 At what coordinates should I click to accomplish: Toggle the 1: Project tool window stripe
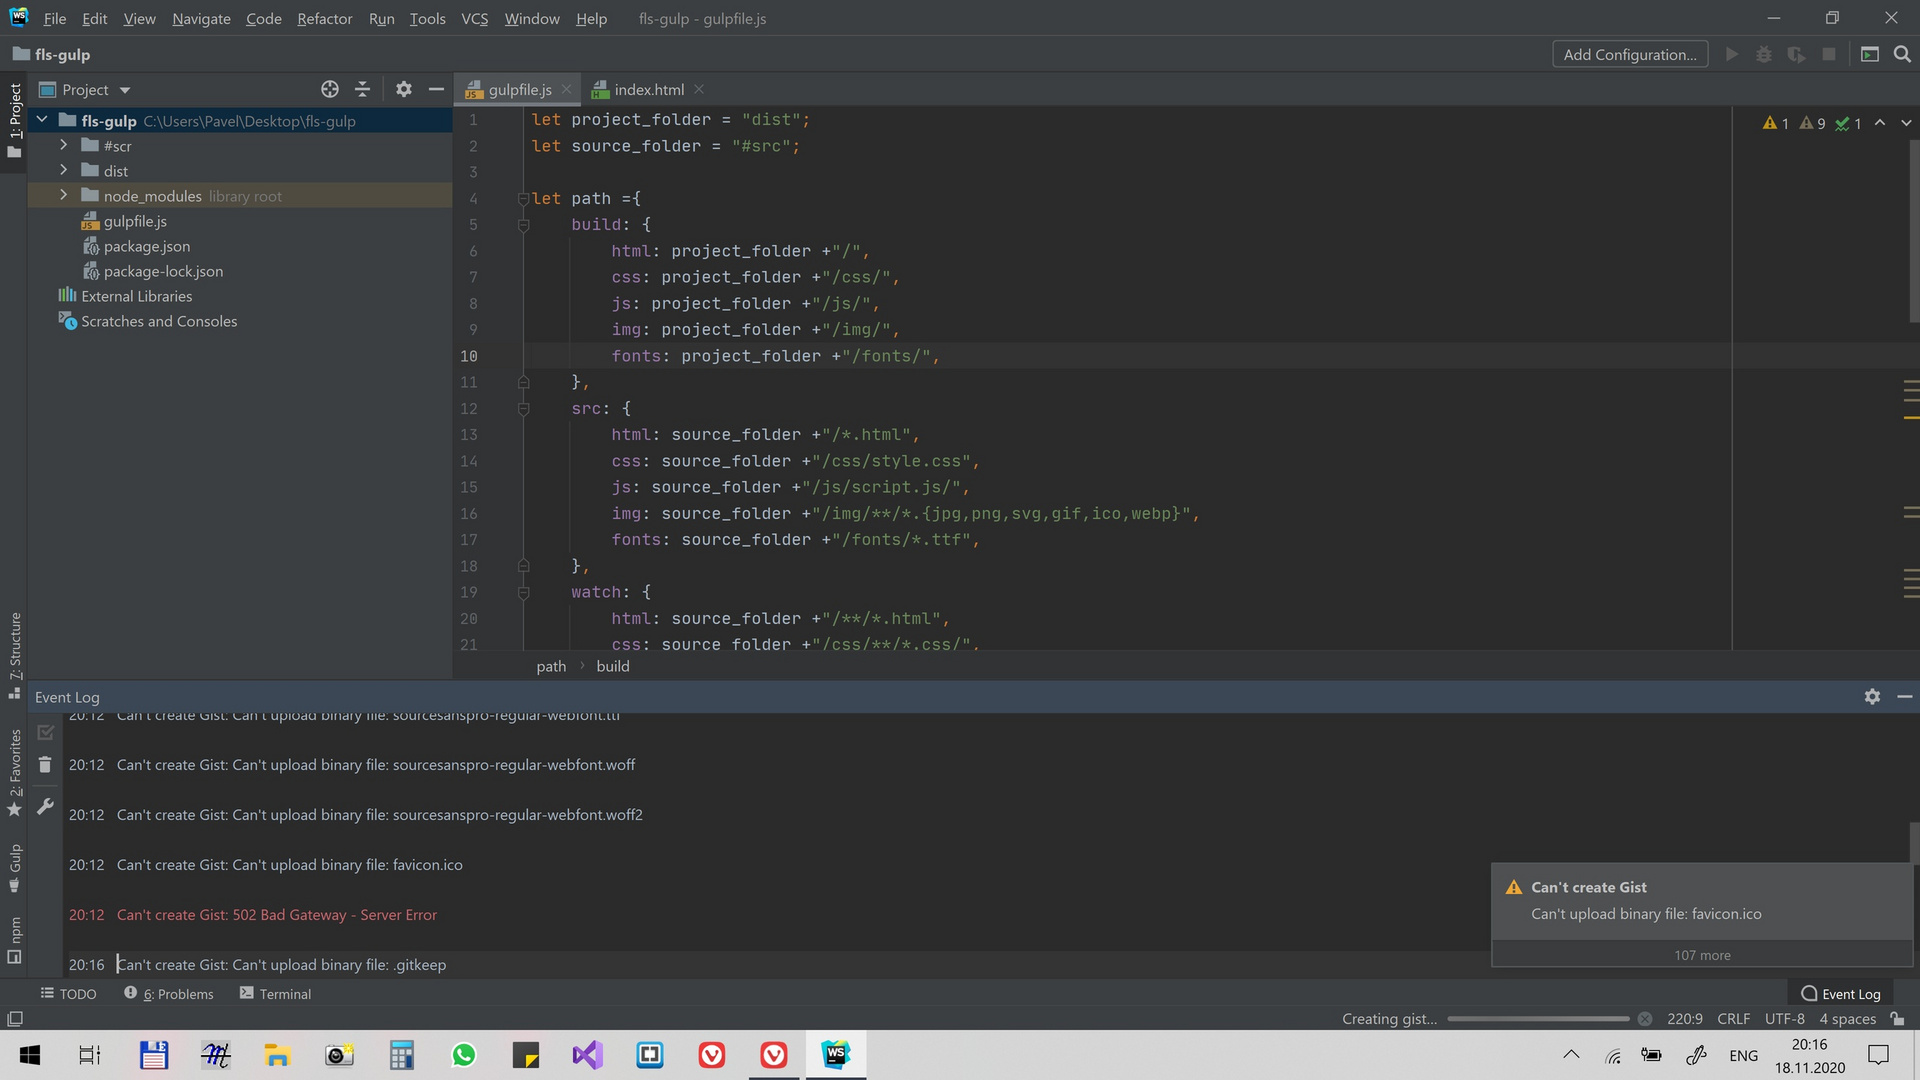14,120
